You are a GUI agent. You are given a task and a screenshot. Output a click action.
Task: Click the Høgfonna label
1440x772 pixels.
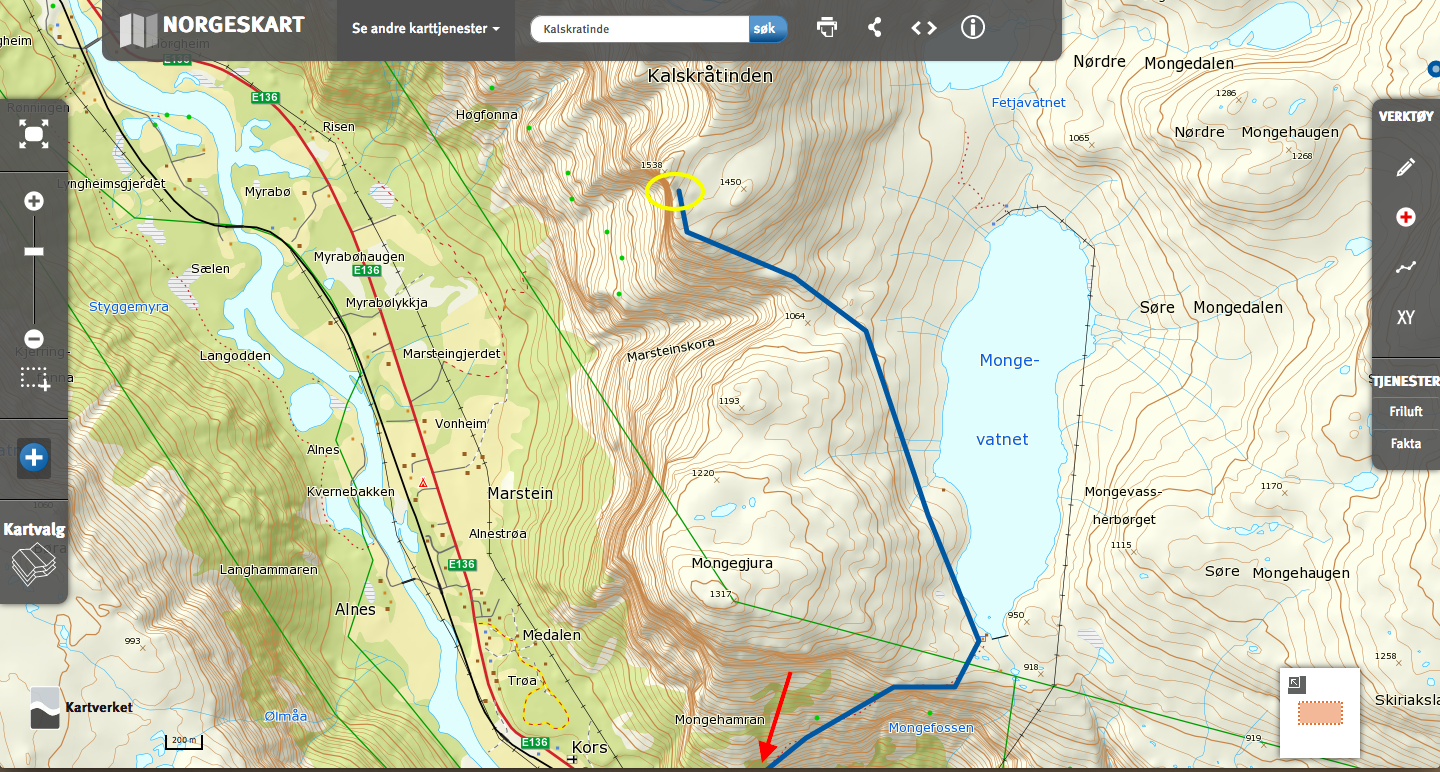487,114
